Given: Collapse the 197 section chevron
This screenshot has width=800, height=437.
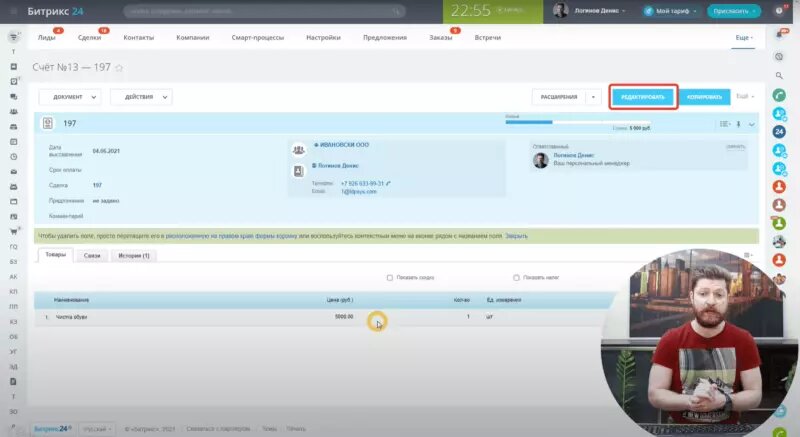Looking at the screenshot, I should (752, 124).
